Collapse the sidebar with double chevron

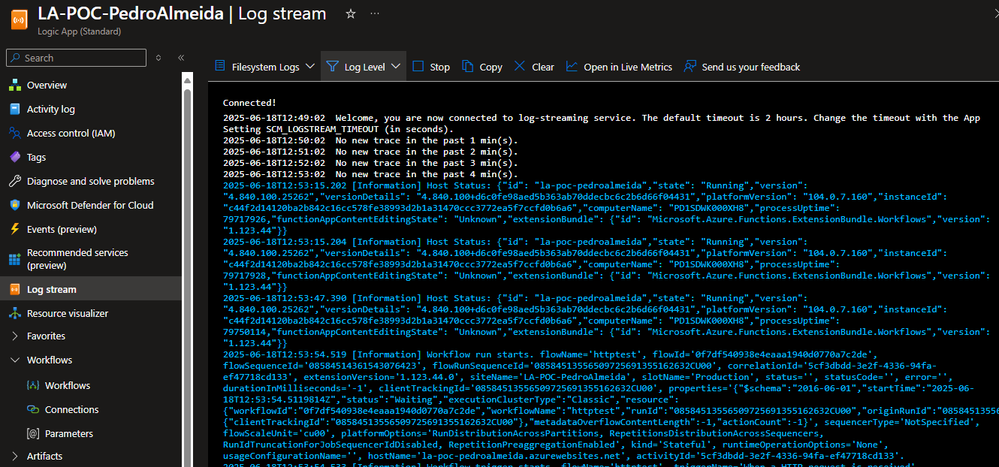[181, 57]
